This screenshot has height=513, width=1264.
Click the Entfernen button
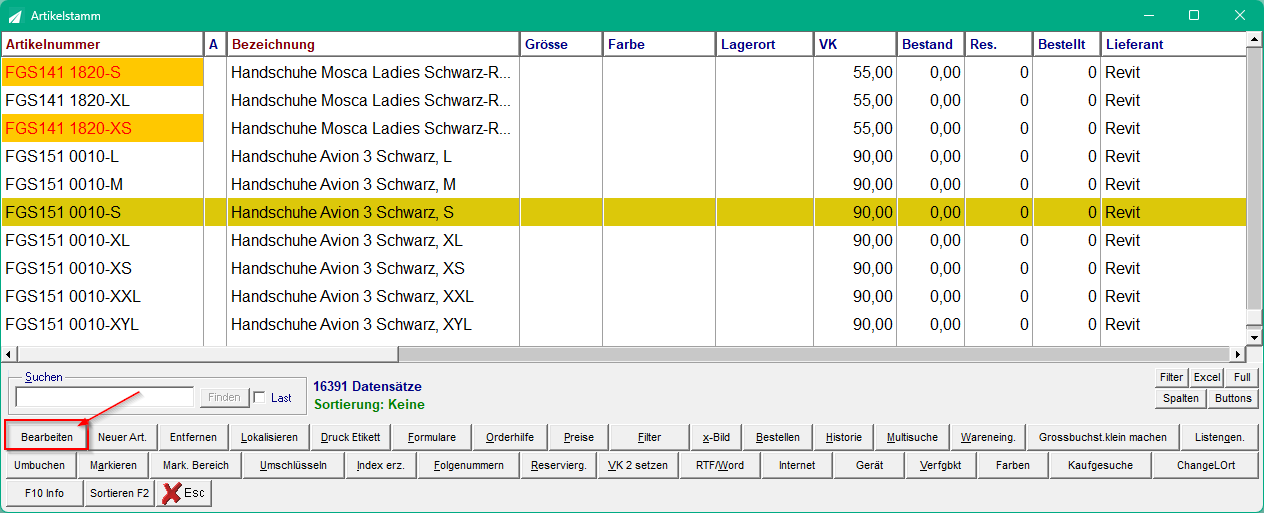pyautogui.click(x=193, y=437)
